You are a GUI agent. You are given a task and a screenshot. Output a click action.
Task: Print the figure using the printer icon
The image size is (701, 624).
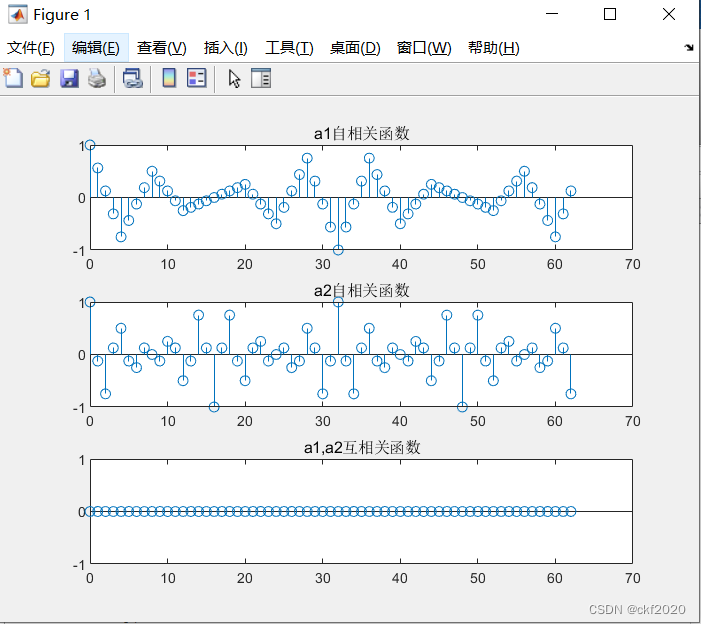(97, 78)
